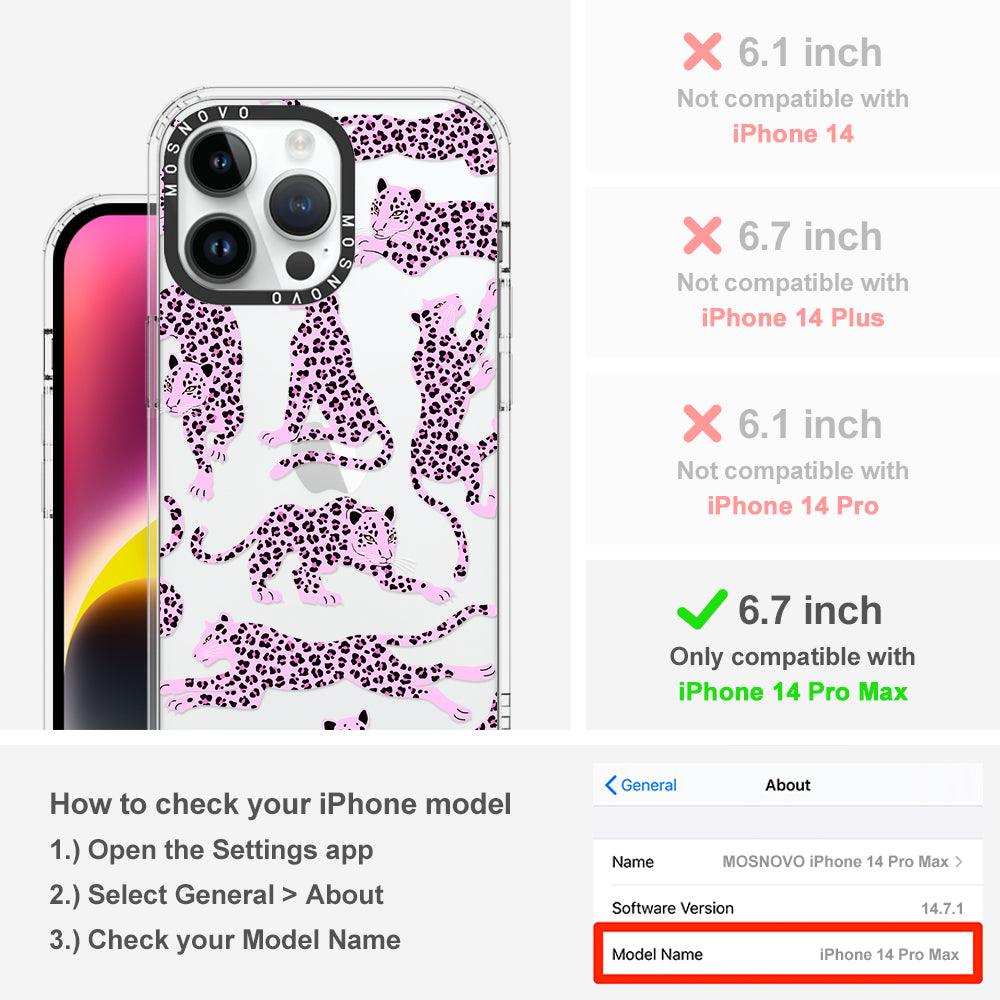Click the iPhone 14 Plus red label

pyautogui.click(x=793, y=318)
